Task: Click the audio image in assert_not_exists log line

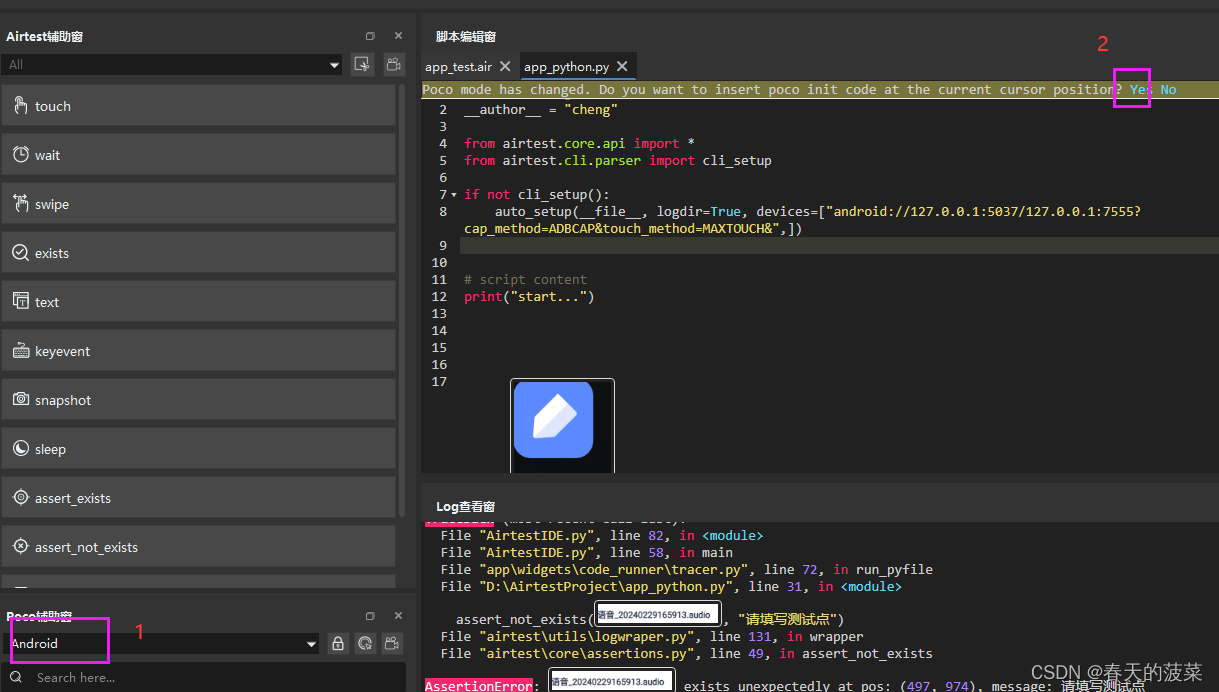Action: [657, 614]
